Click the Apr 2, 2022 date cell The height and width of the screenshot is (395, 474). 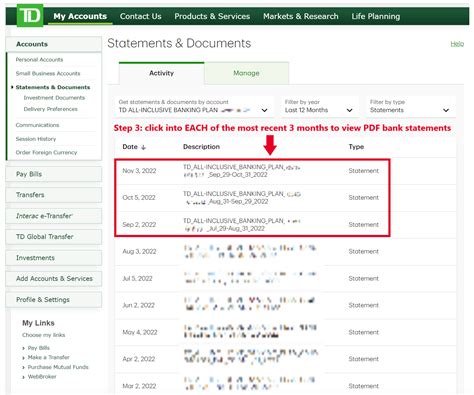139,359
